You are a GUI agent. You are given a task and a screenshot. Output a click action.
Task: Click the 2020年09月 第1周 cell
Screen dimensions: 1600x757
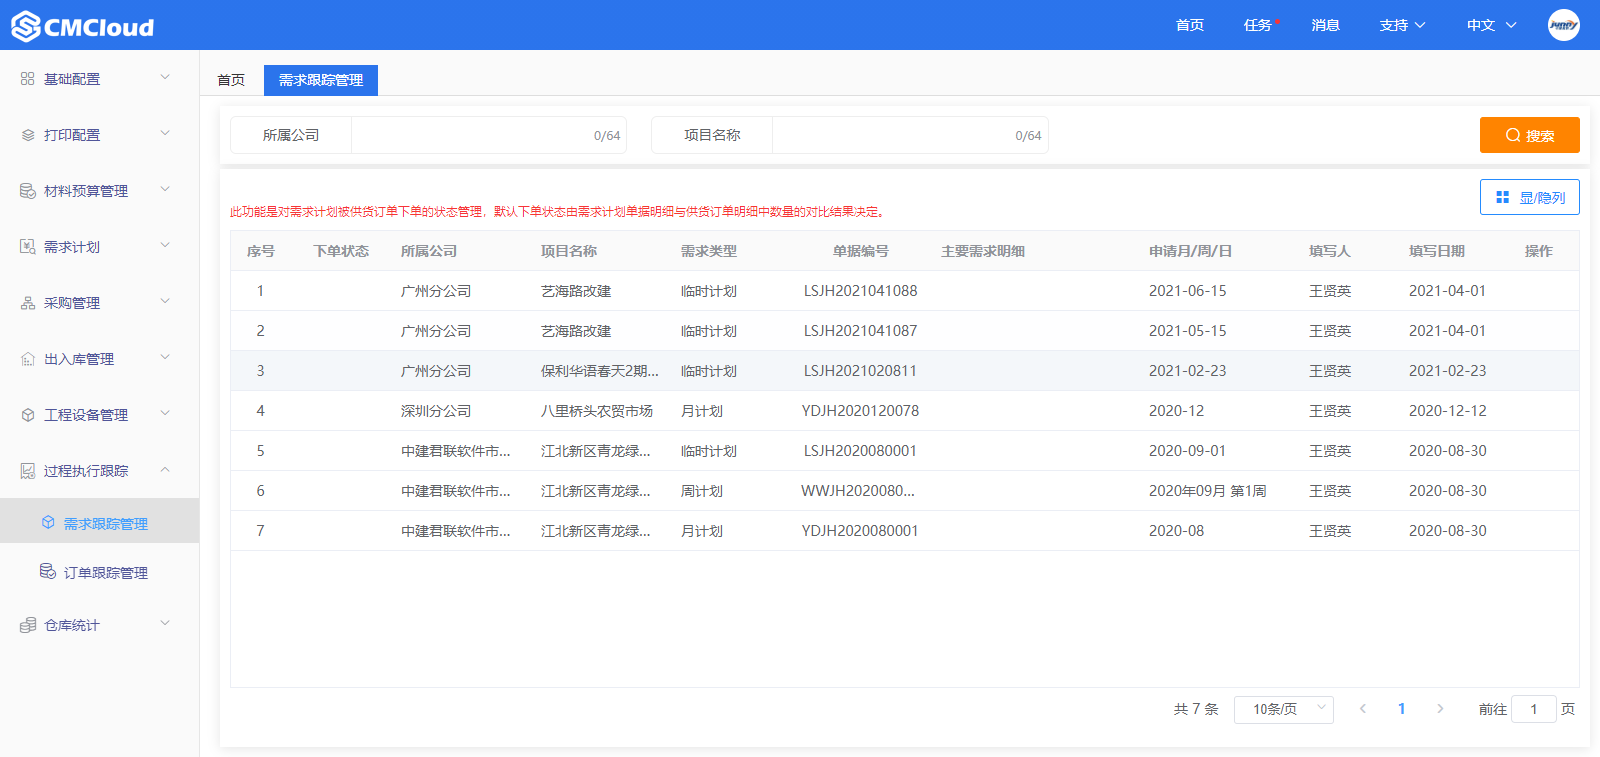(x=1208, y=491)
